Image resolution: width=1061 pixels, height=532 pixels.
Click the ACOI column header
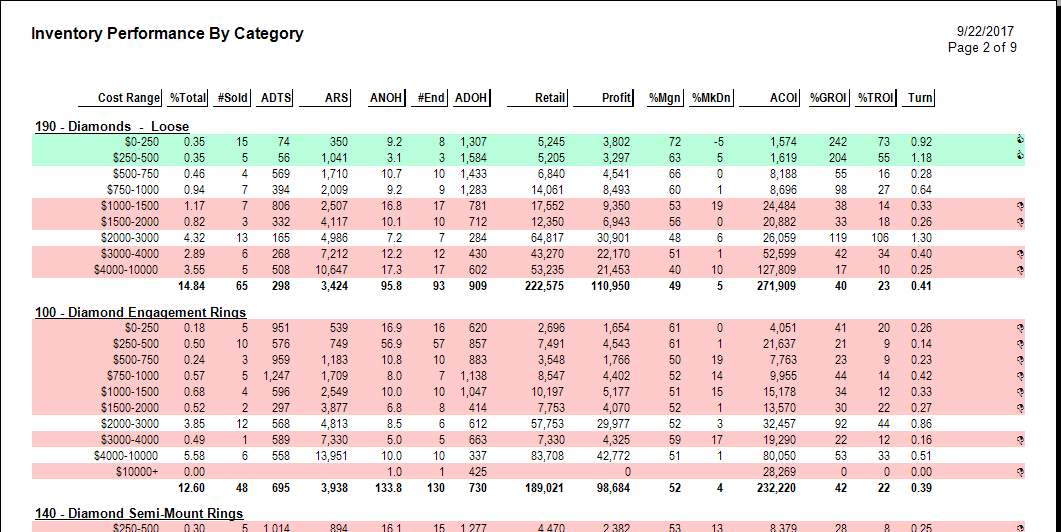coord(784,98)
